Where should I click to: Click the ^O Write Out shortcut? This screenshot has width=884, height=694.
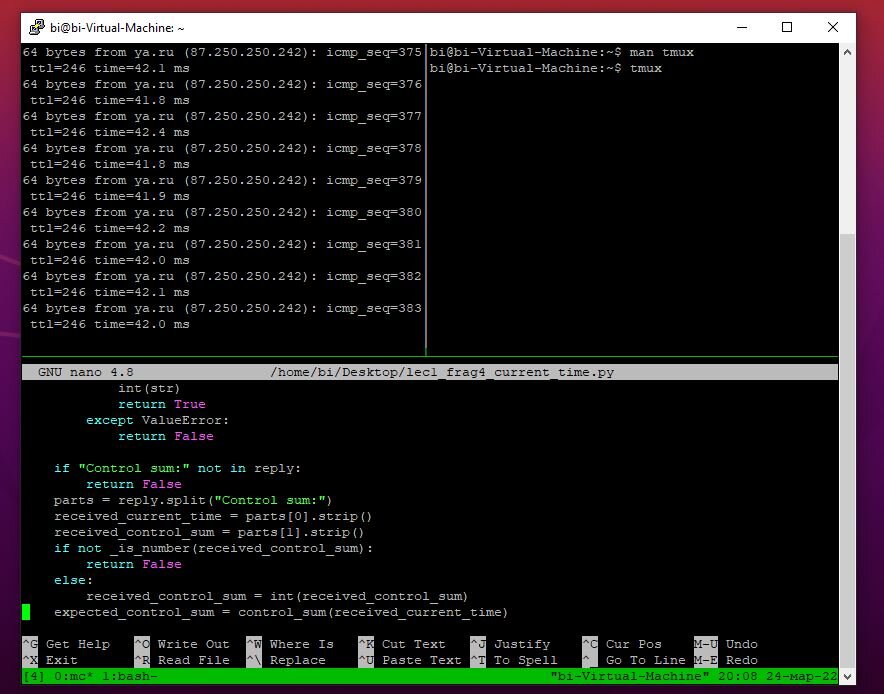[182, 644]
